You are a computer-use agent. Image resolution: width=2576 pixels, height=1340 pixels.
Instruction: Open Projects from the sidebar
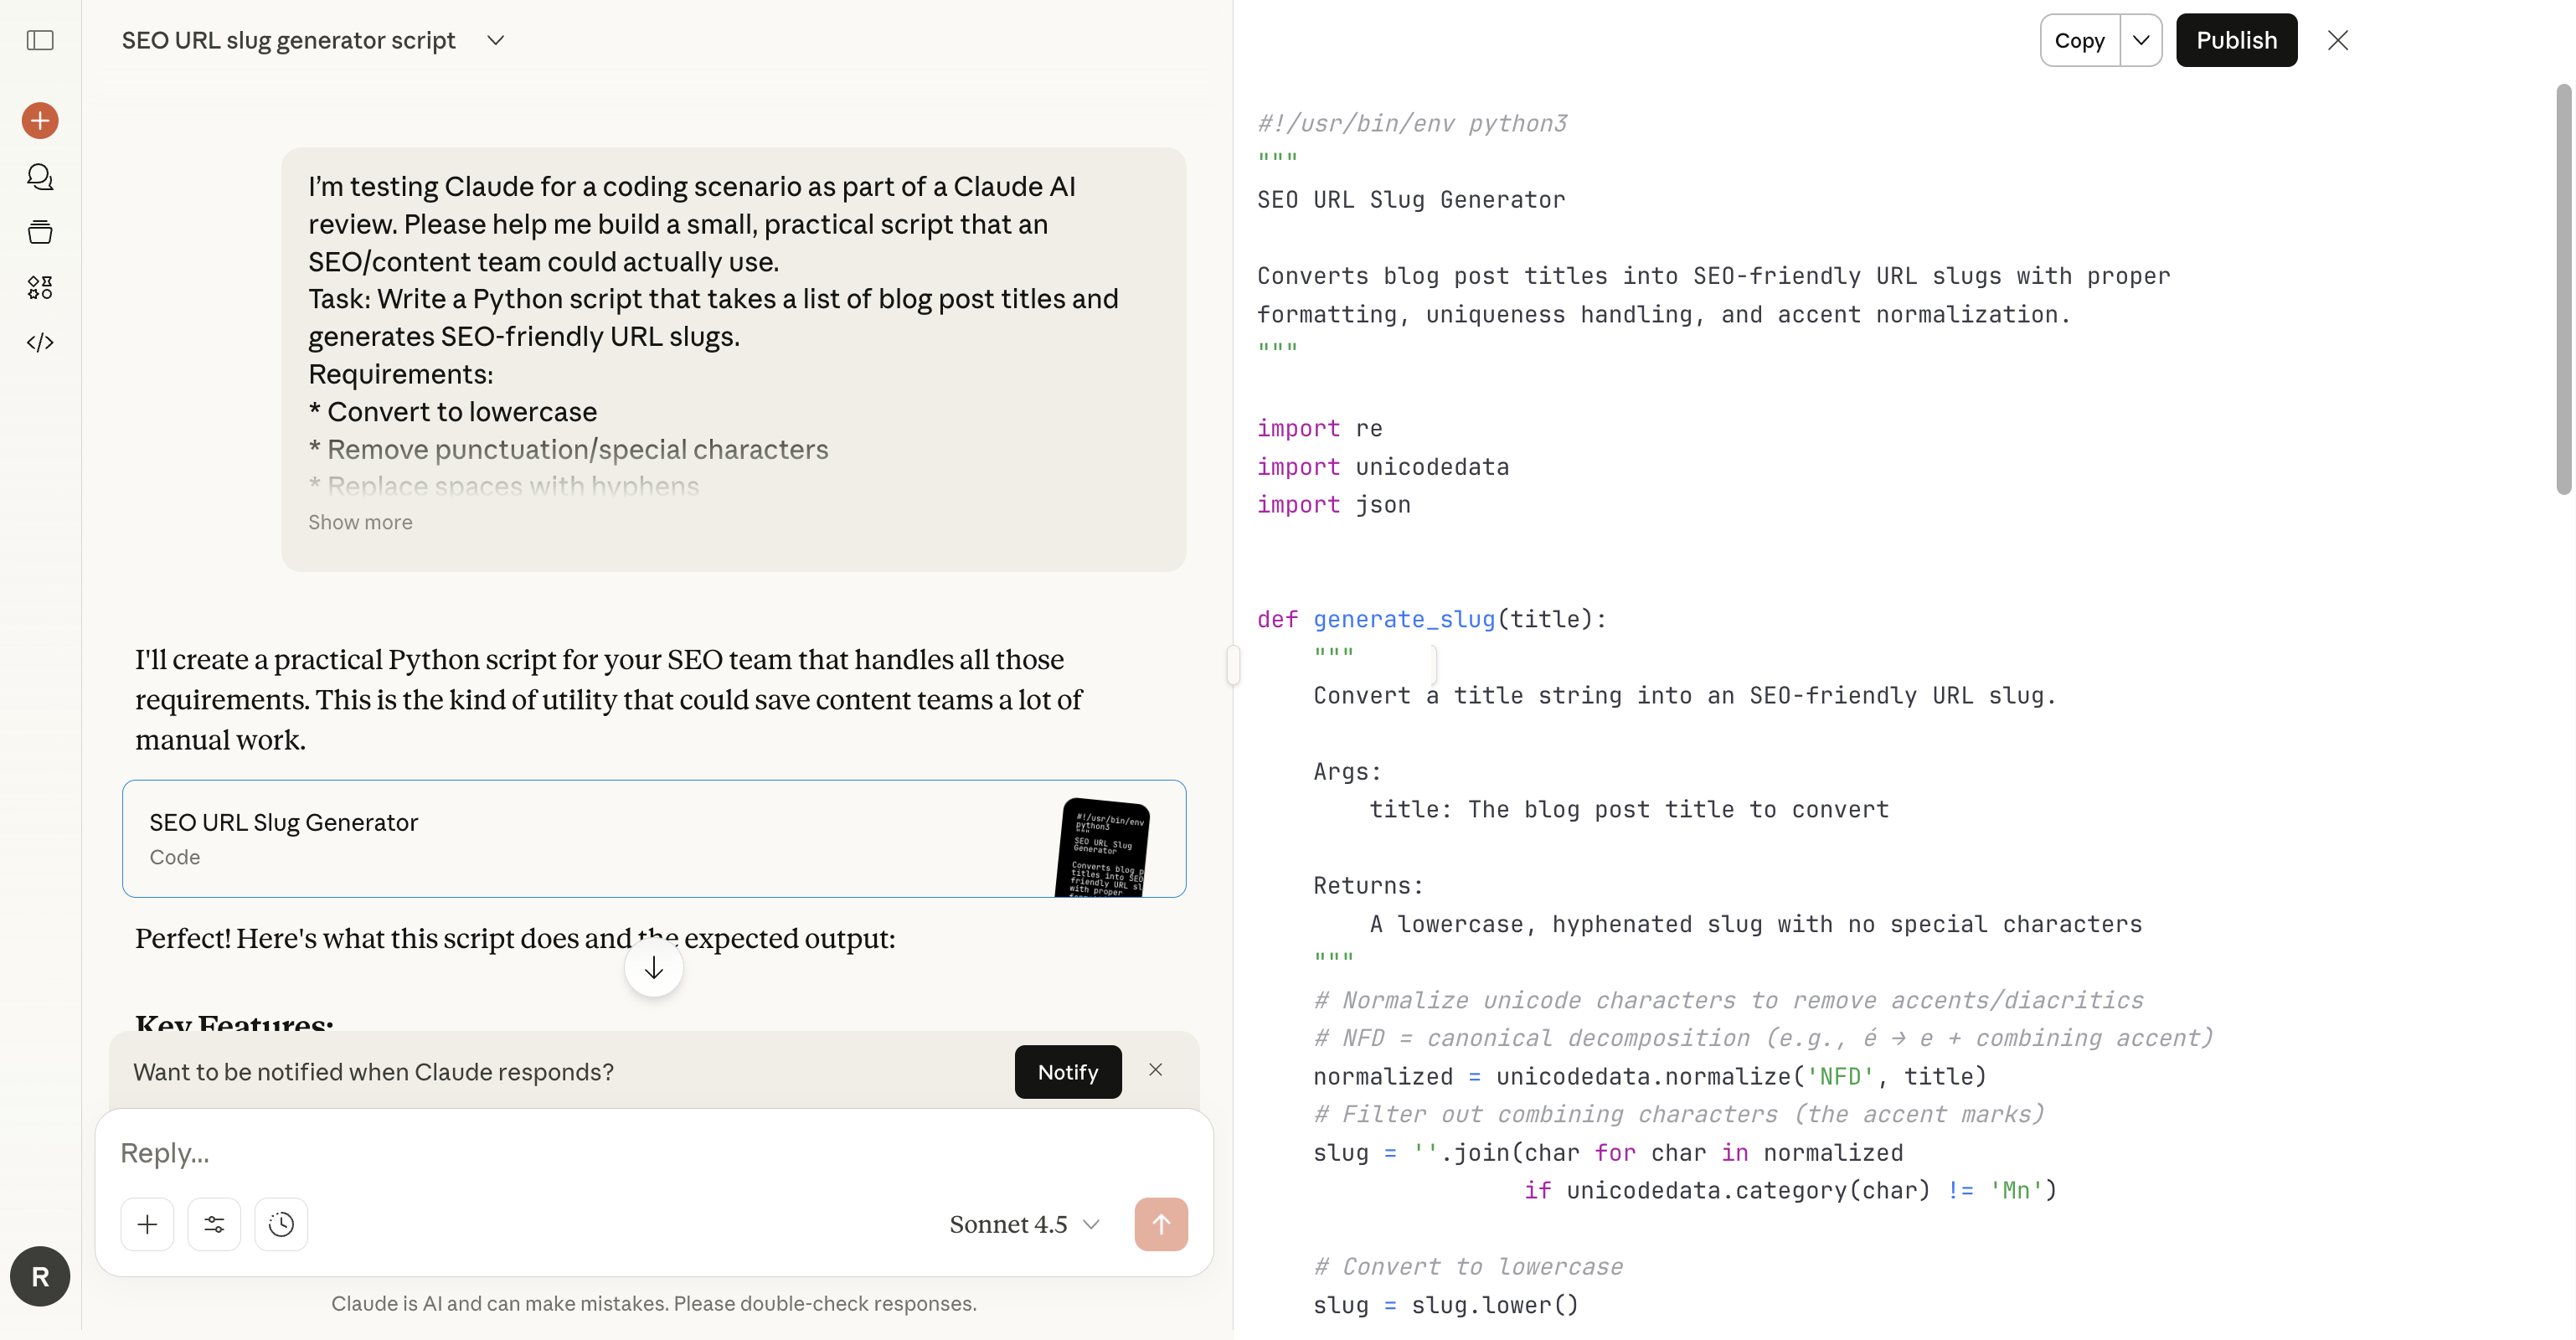click(x=39, y=231)
